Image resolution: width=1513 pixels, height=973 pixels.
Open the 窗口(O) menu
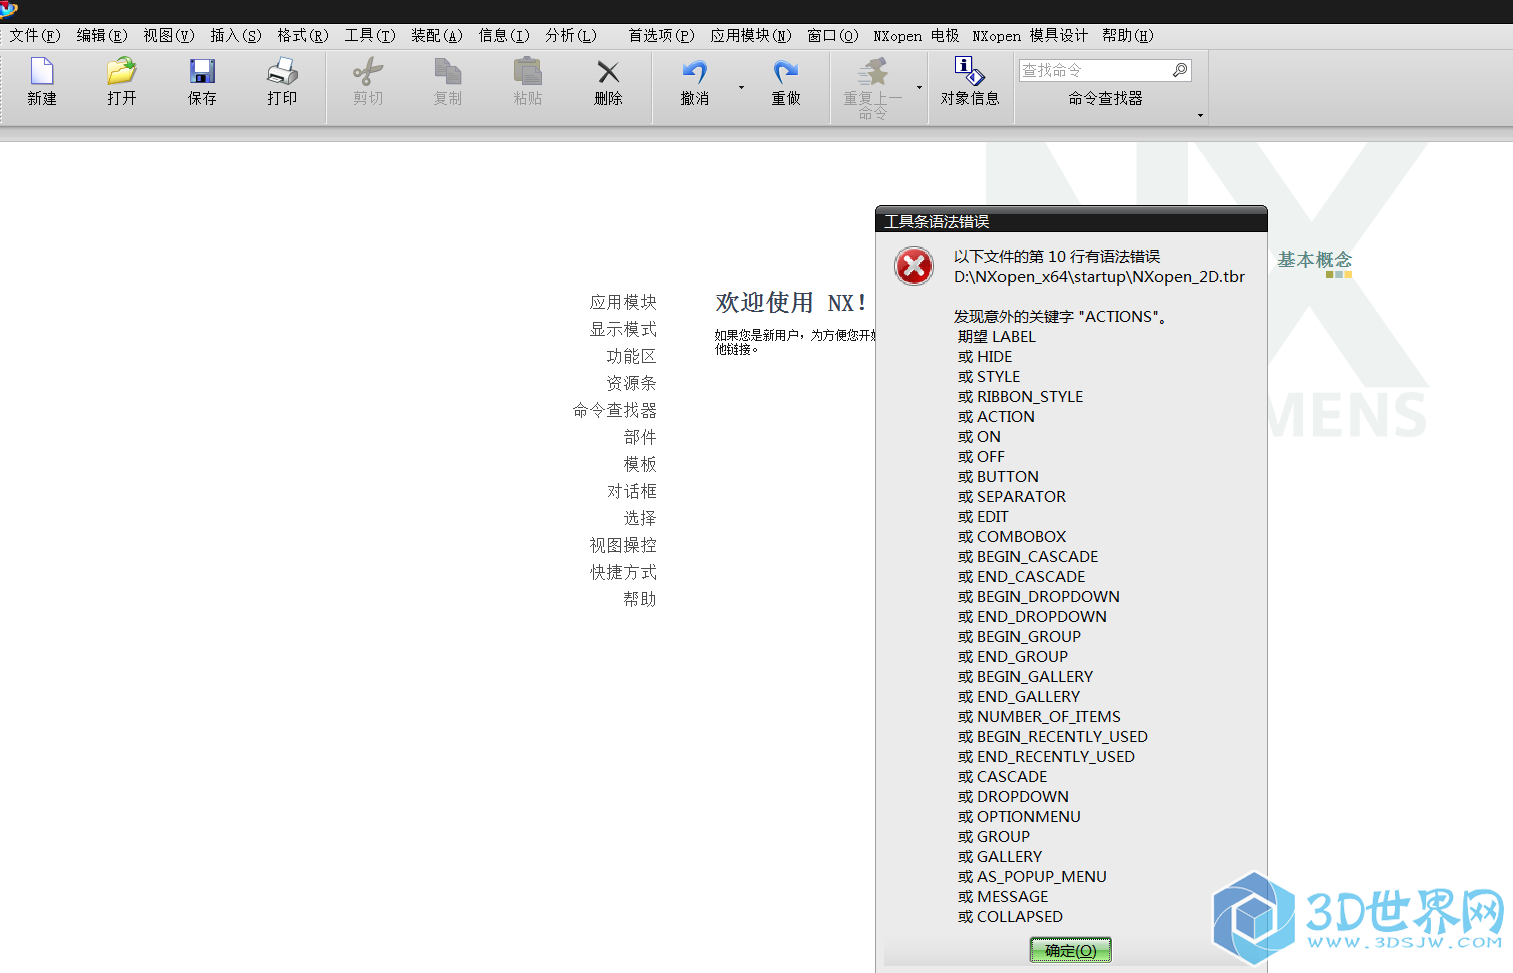click(x=833, y=36)
